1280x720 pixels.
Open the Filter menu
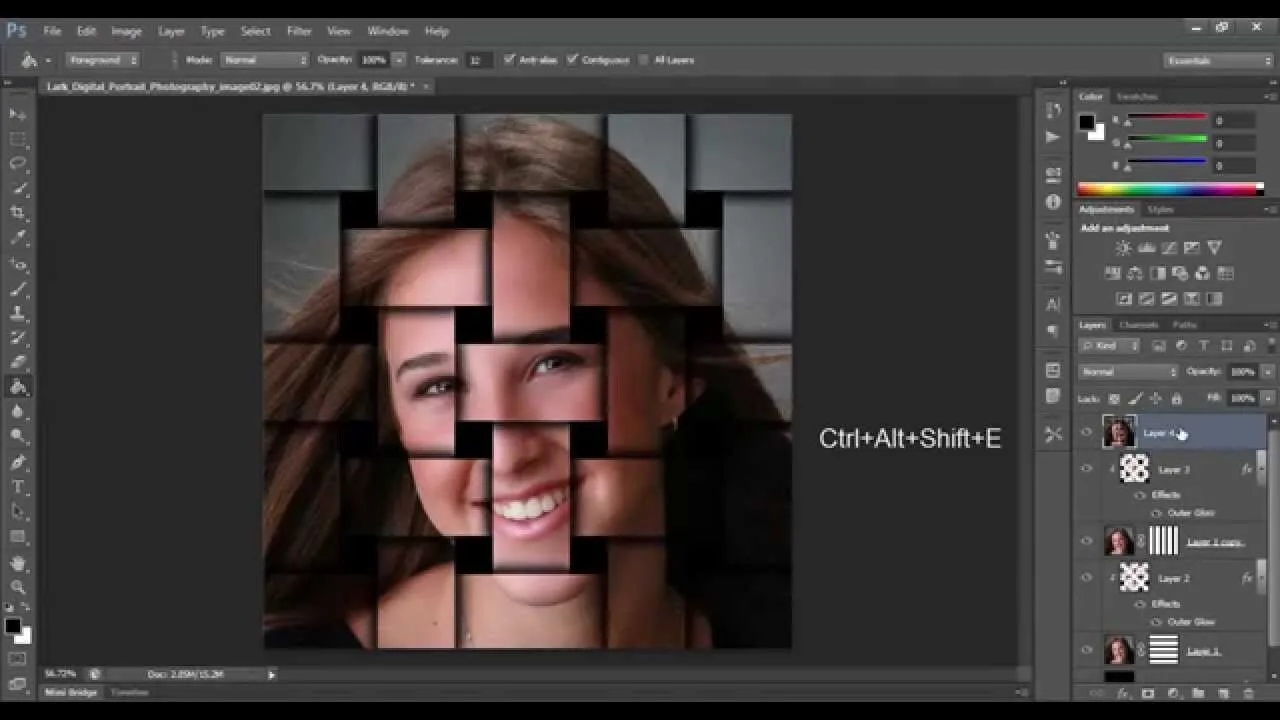(299, 31)
